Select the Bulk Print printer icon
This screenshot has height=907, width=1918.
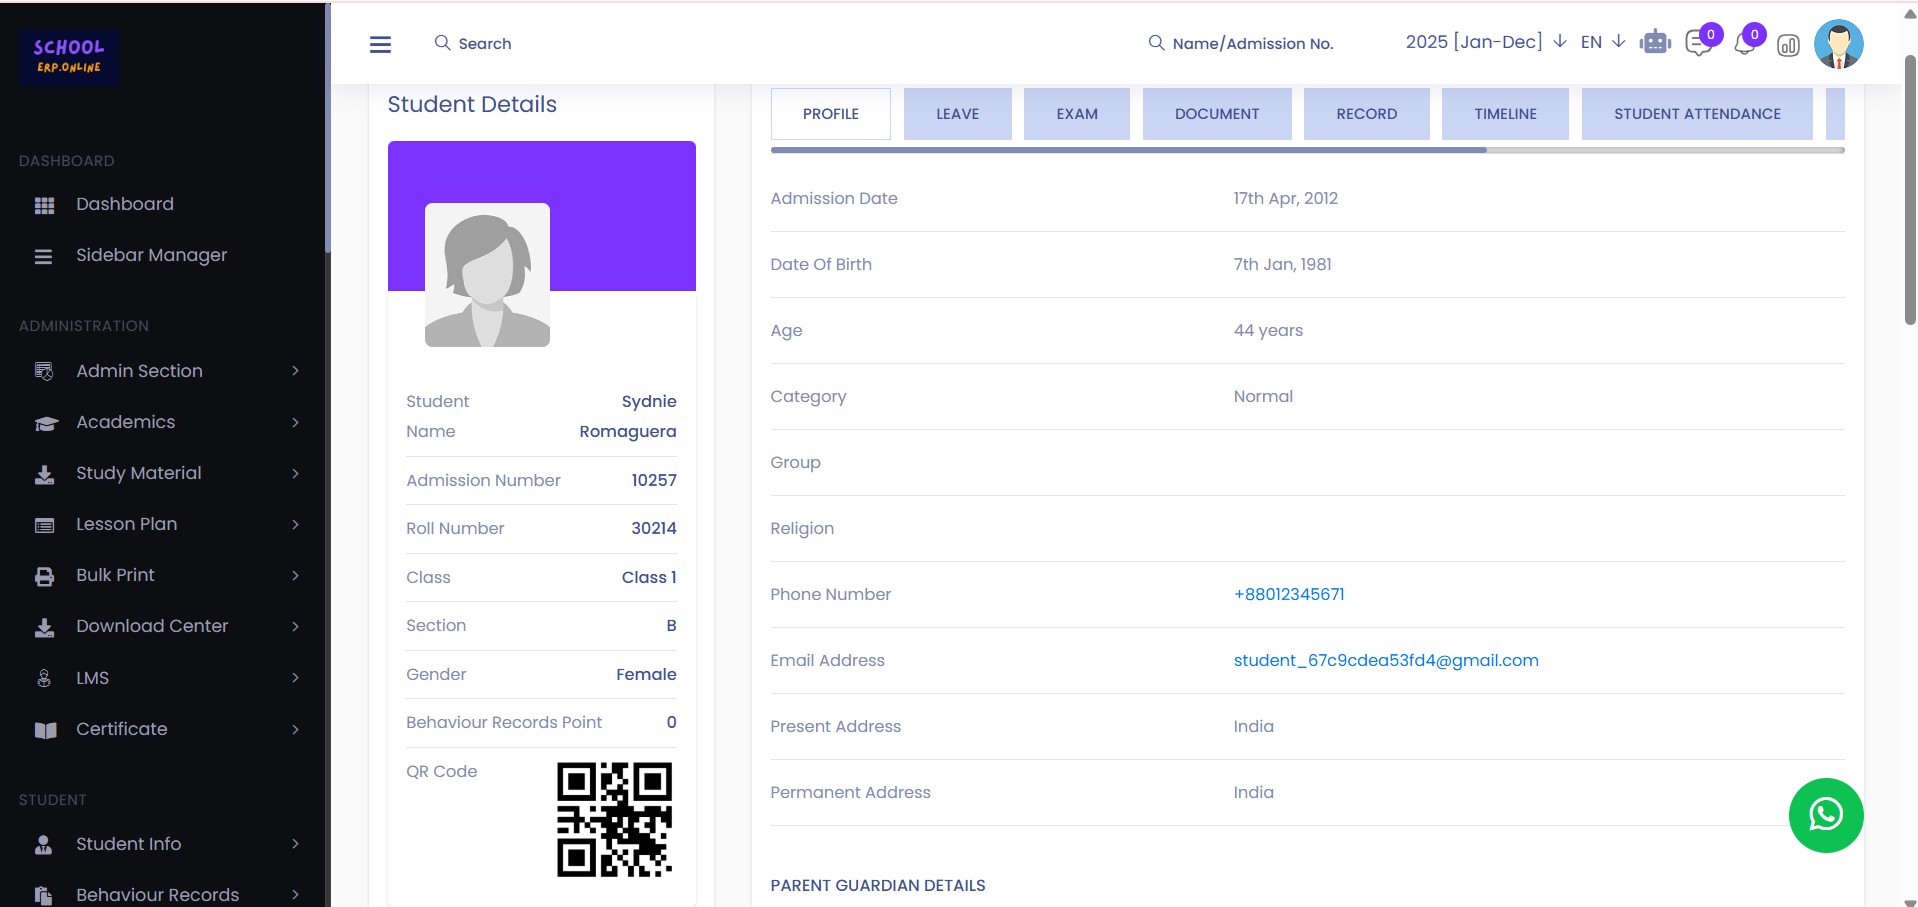[x=44, y=575]
